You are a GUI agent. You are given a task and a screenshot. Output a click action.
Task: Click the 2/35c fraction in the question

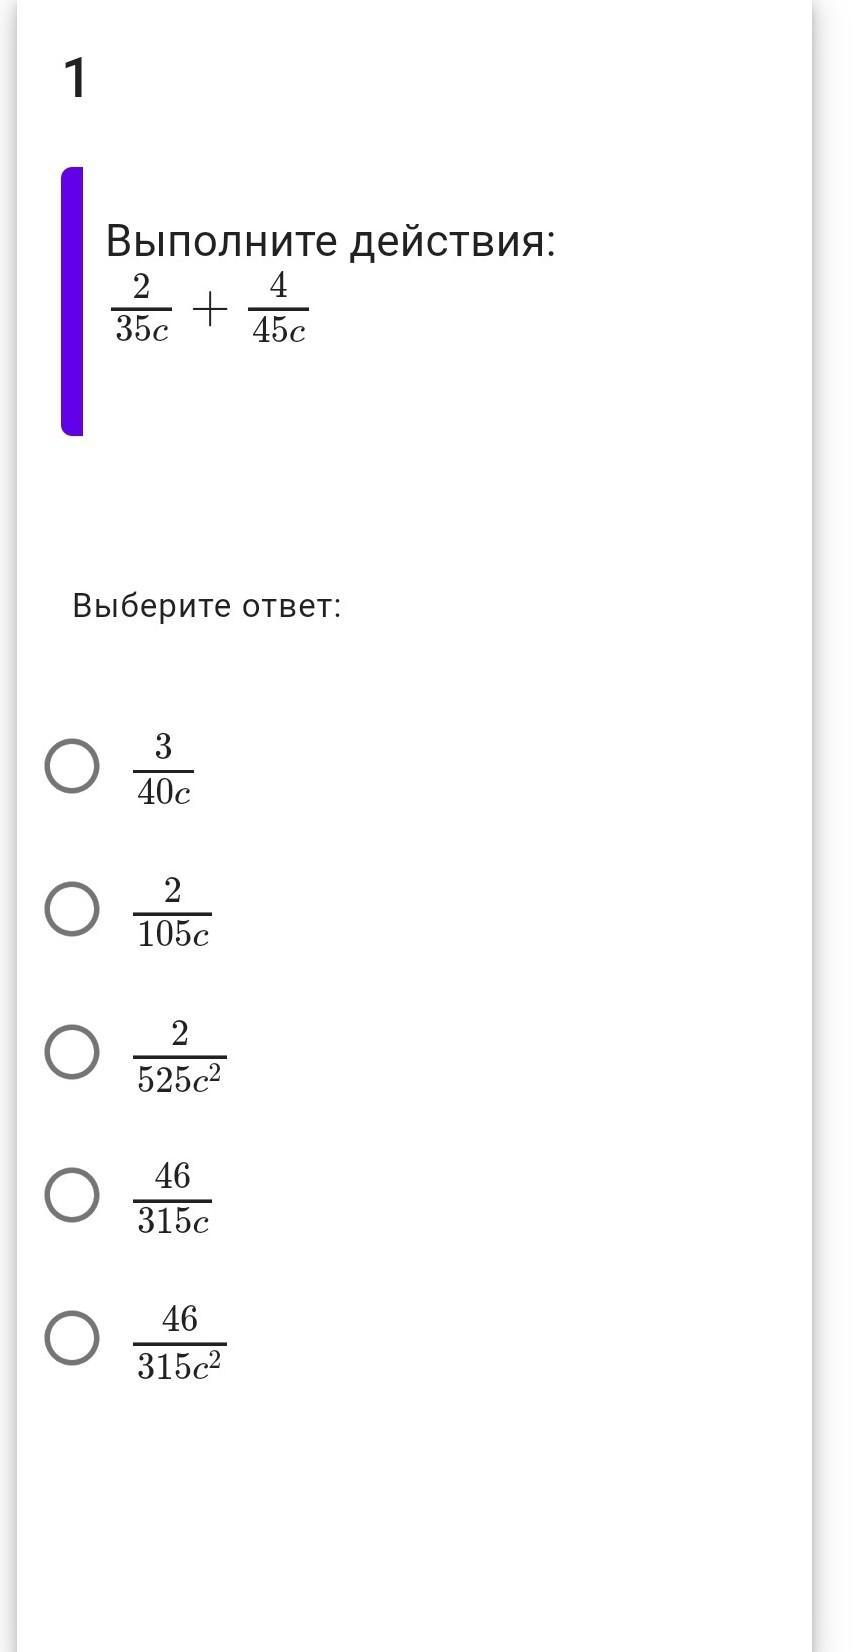[141, 309]
